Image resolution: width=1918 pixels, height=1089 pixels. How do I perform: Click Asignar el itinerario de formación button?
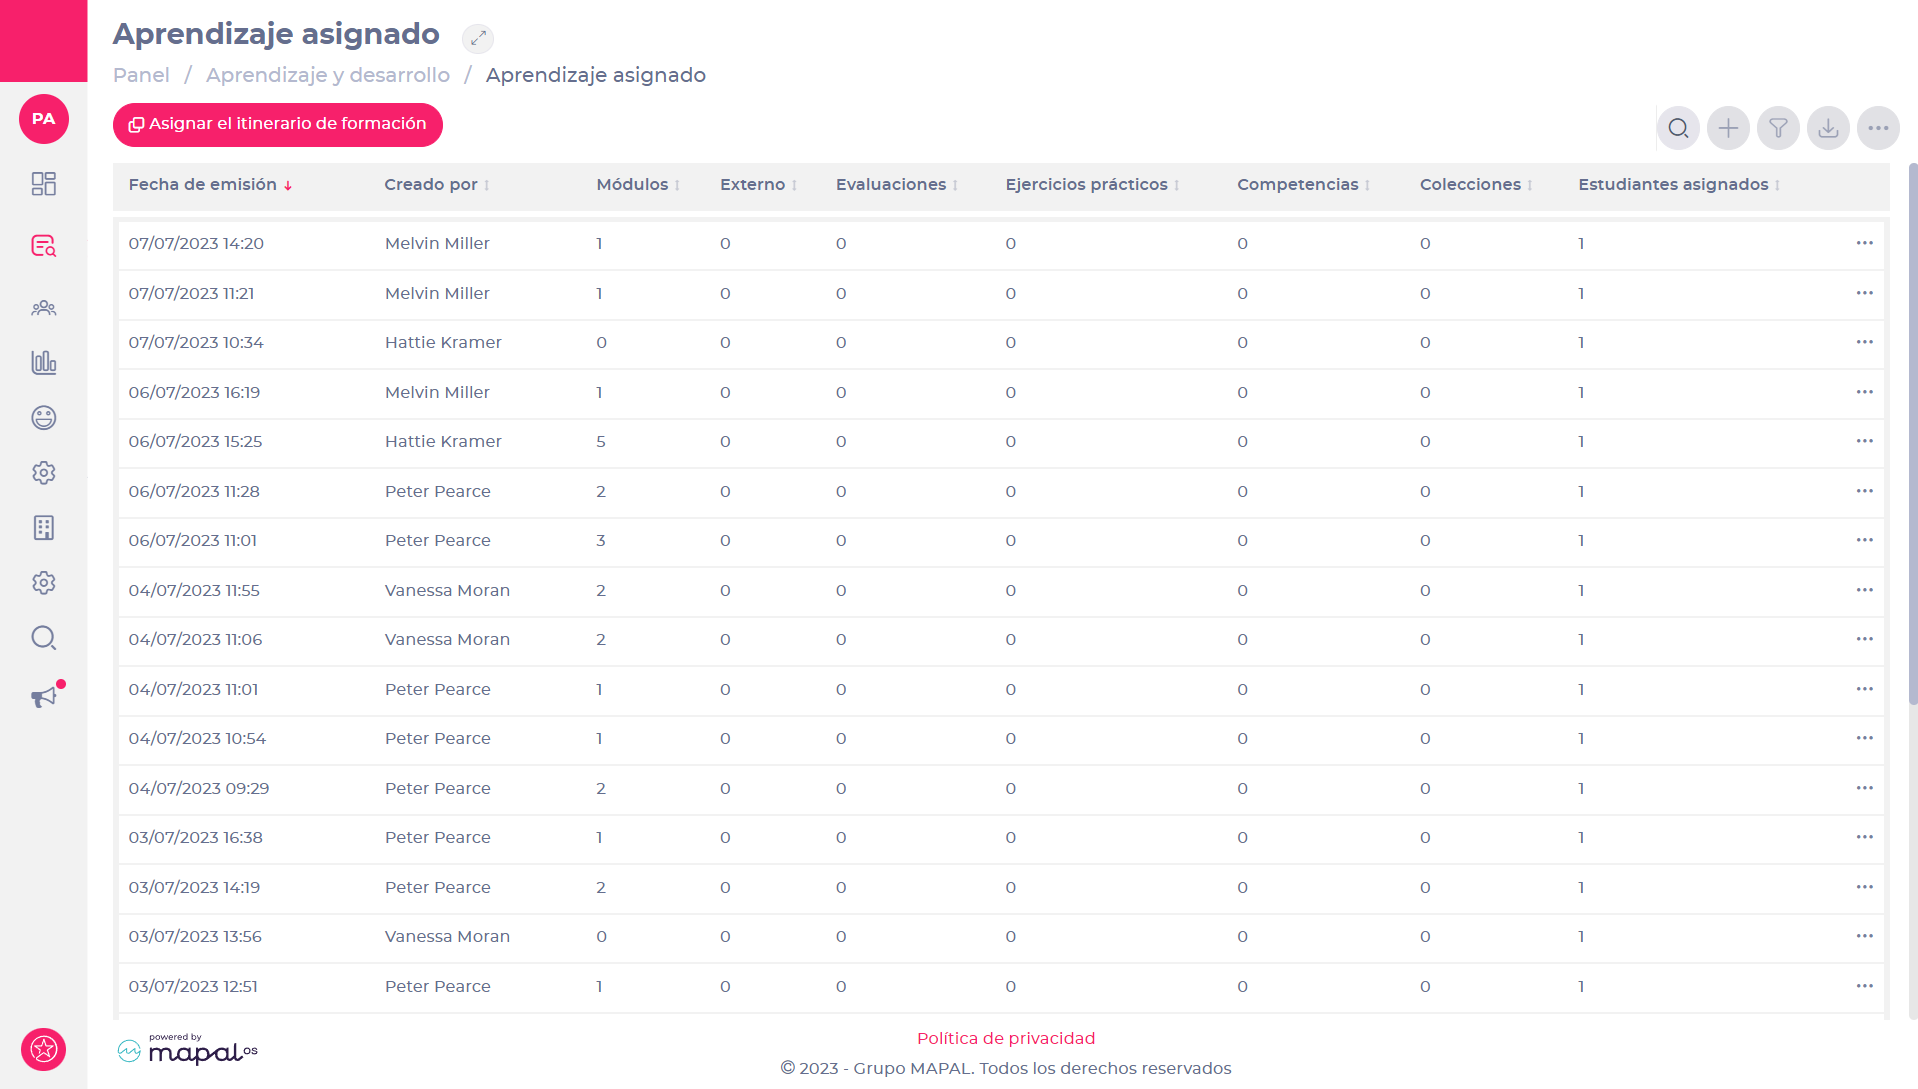click(278, 125)
